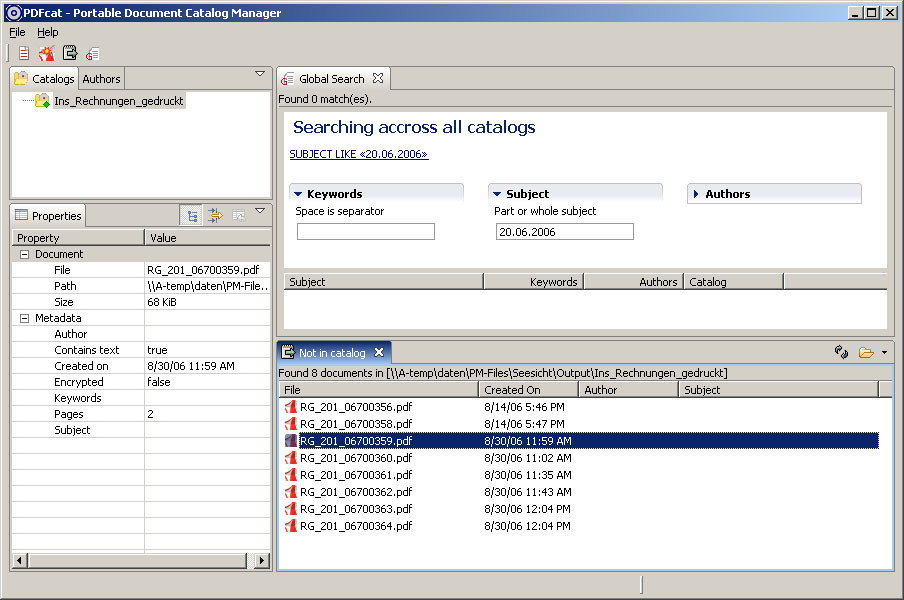Screen dimensions: 904x600
Task: Open Global Search from the main toolbar
Action: 92,54
